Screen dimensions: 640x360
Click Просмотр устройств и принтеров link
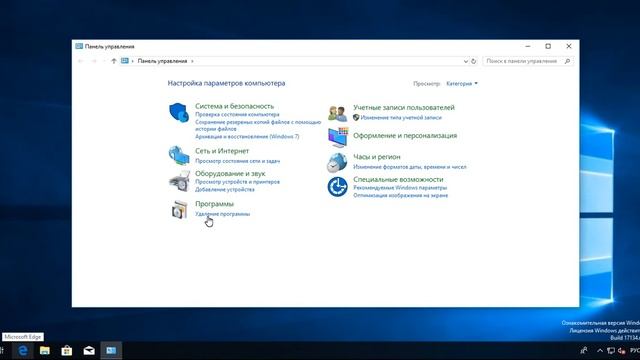pyautogui.click(x=238, y=182)
